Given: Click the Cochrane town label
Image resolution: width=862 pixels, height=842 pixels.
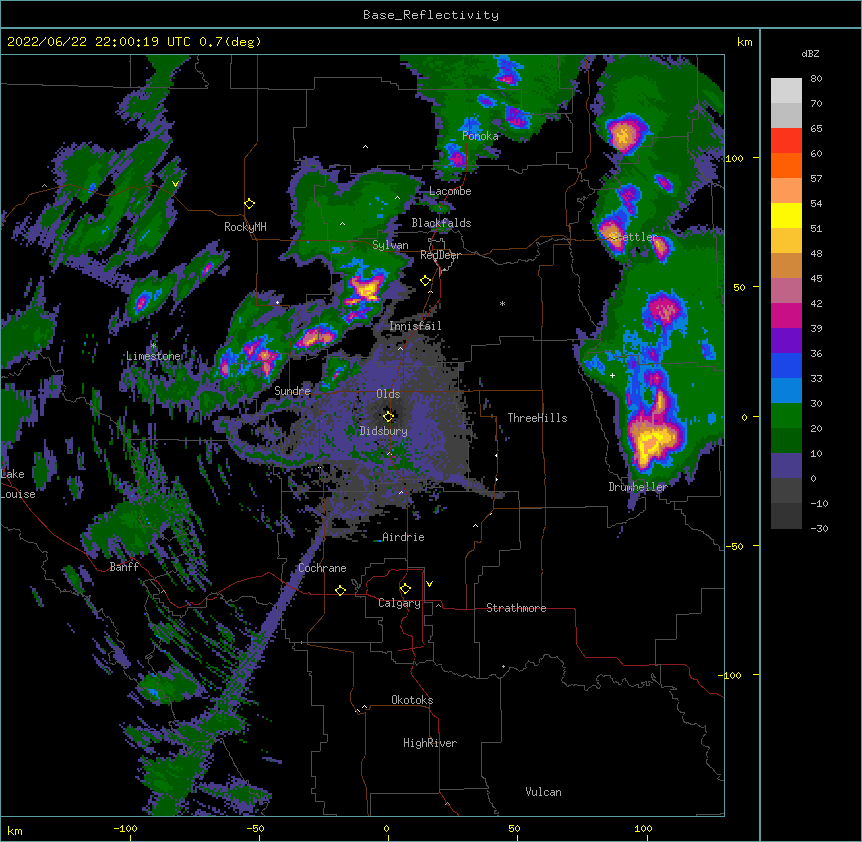Looking at the screenshot, I should pos(322,568).
